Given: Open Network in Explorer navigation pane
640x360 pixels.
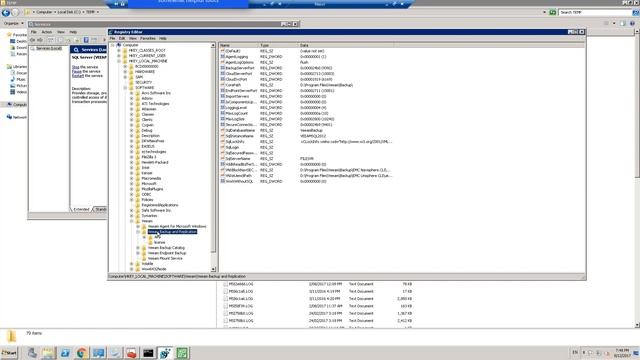Looking at the screenshot, I should click(x=17, y=117).
